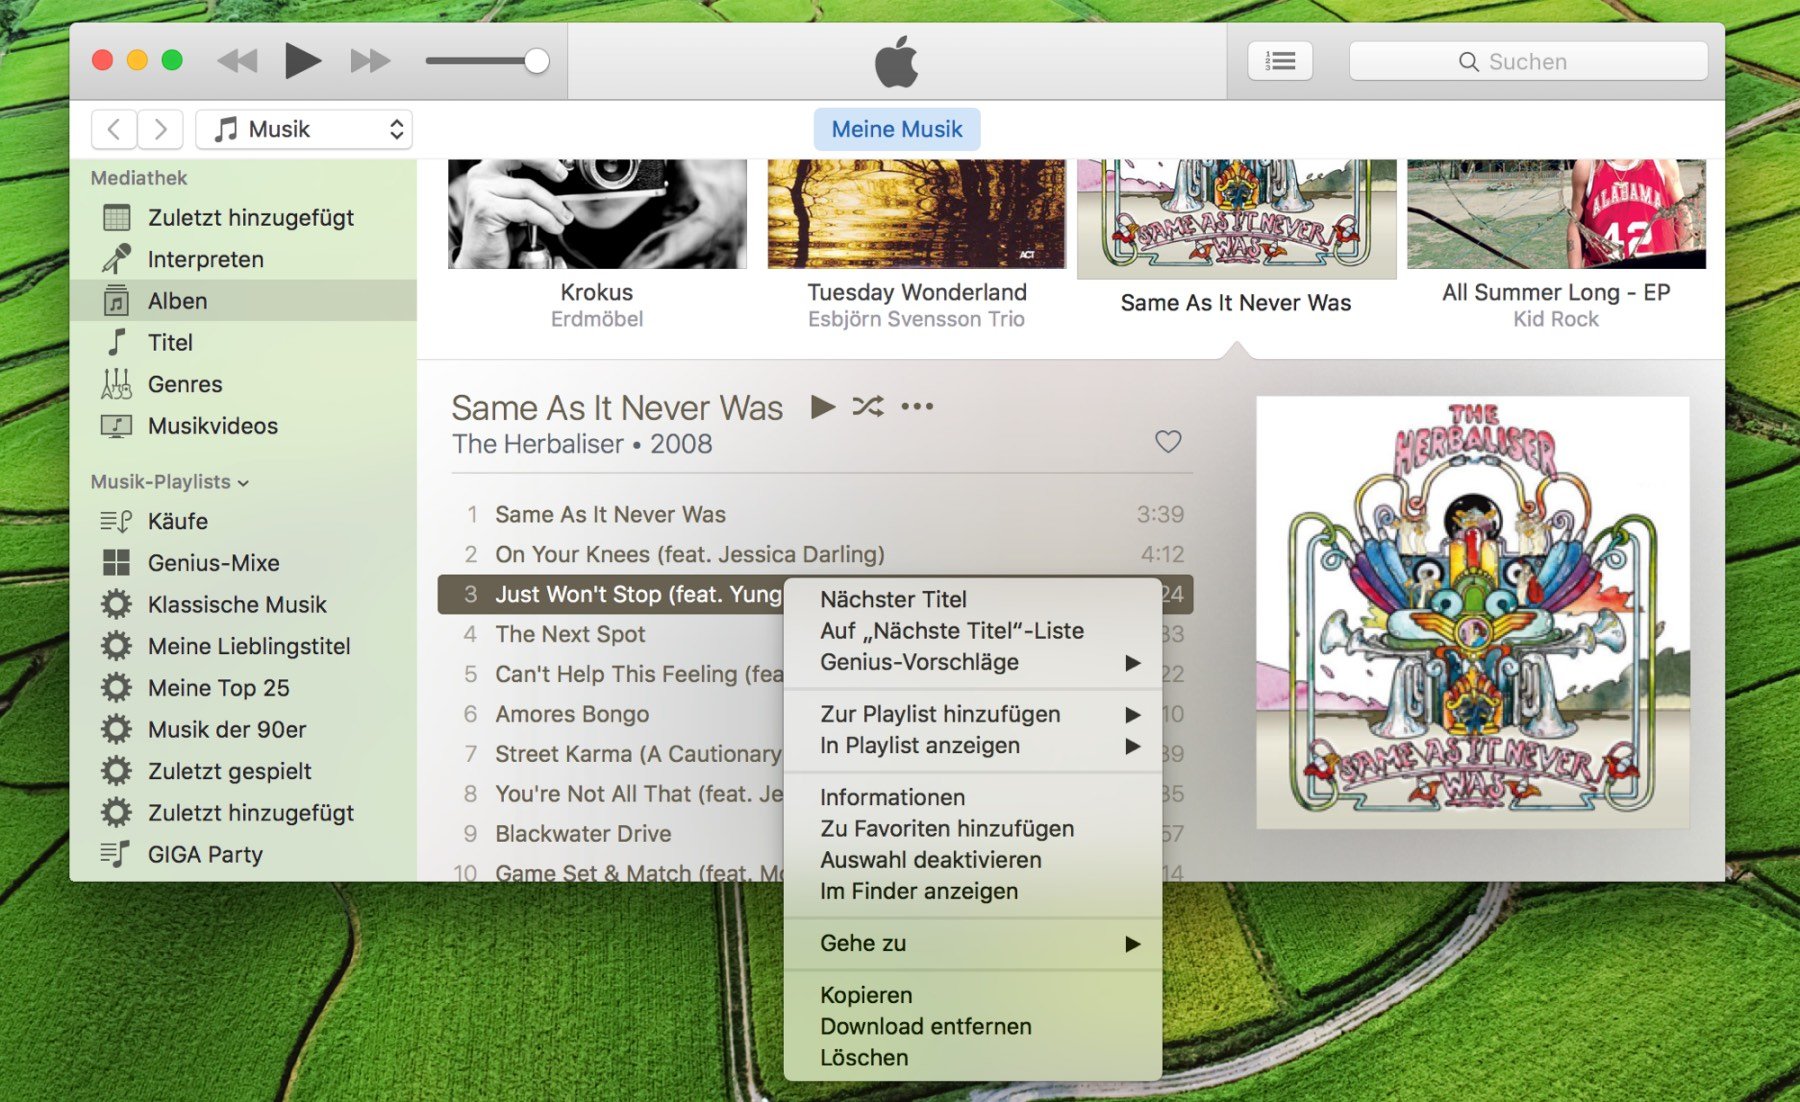
Task: Select Interpreten microphone icon
Action: click(x=116, y=259)
